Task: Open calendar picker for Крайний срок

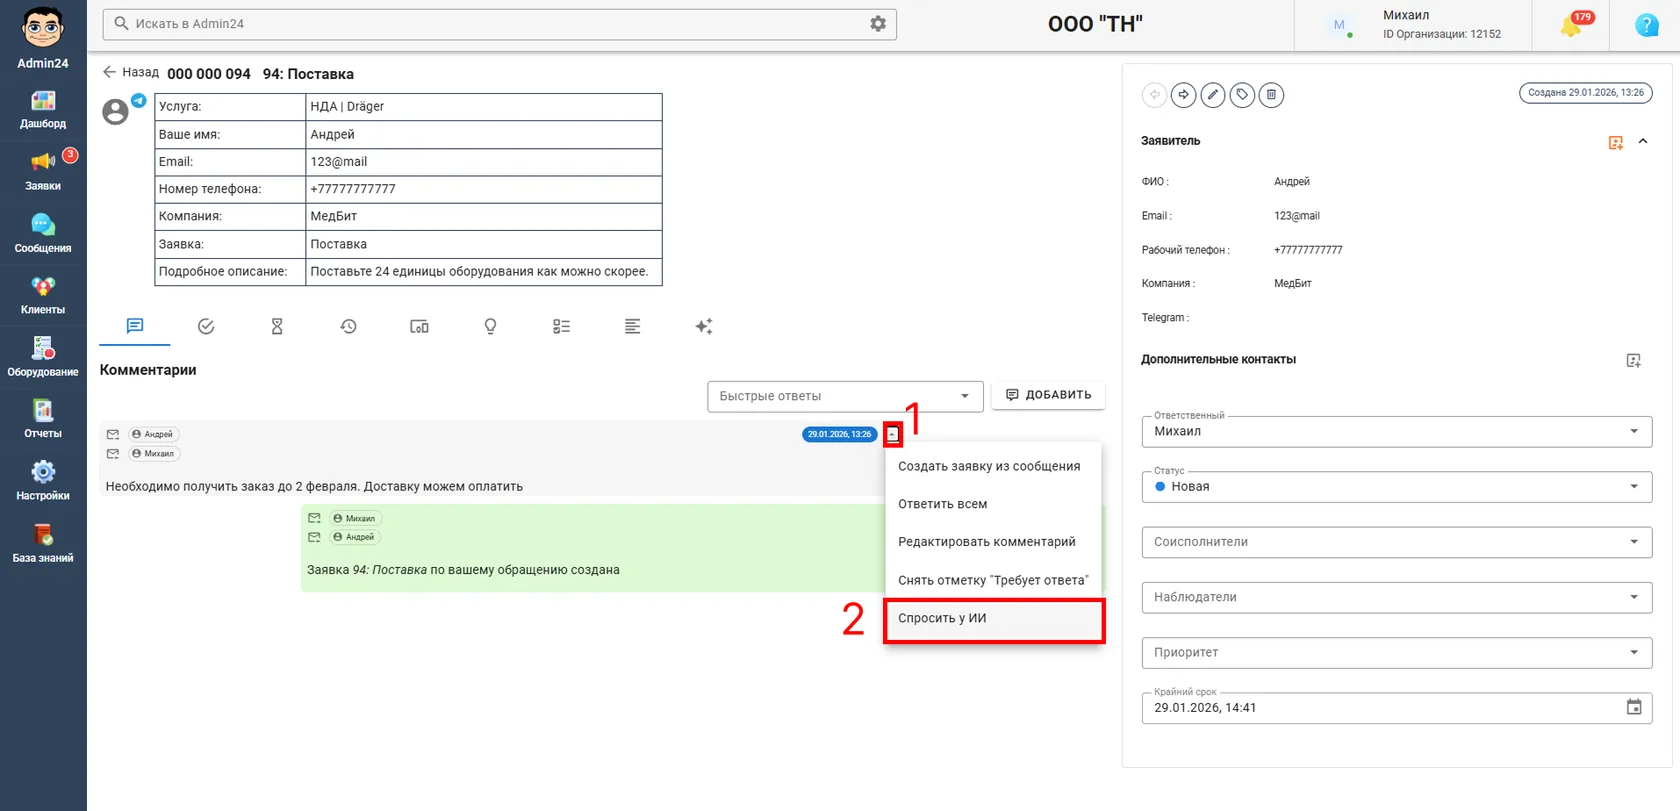Action: tap(1634, 707)
